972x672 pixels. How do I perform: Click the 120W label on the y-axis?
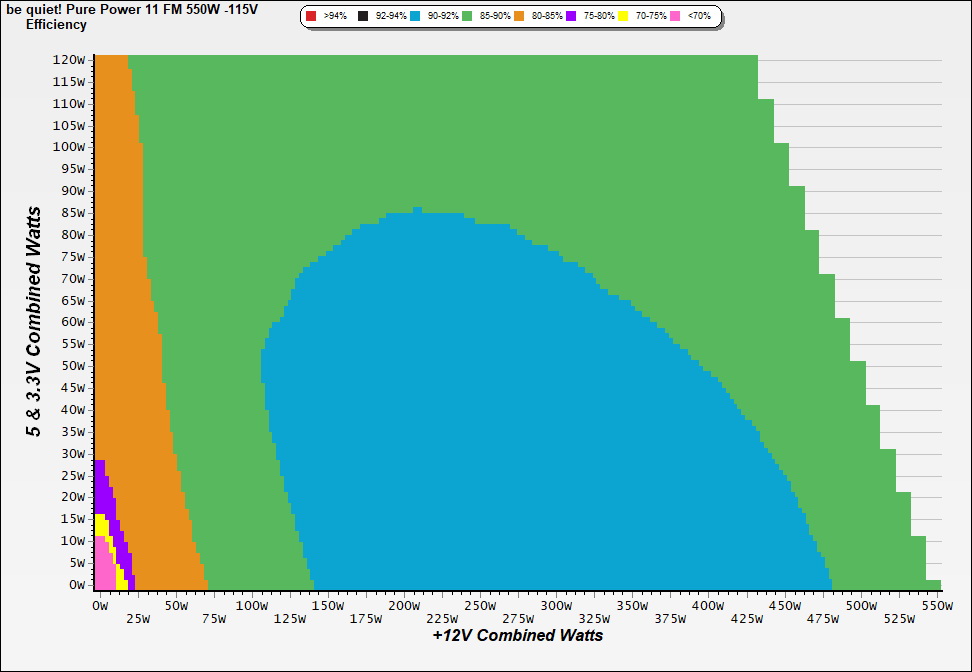pyautogui.click(x=70, y=59)
